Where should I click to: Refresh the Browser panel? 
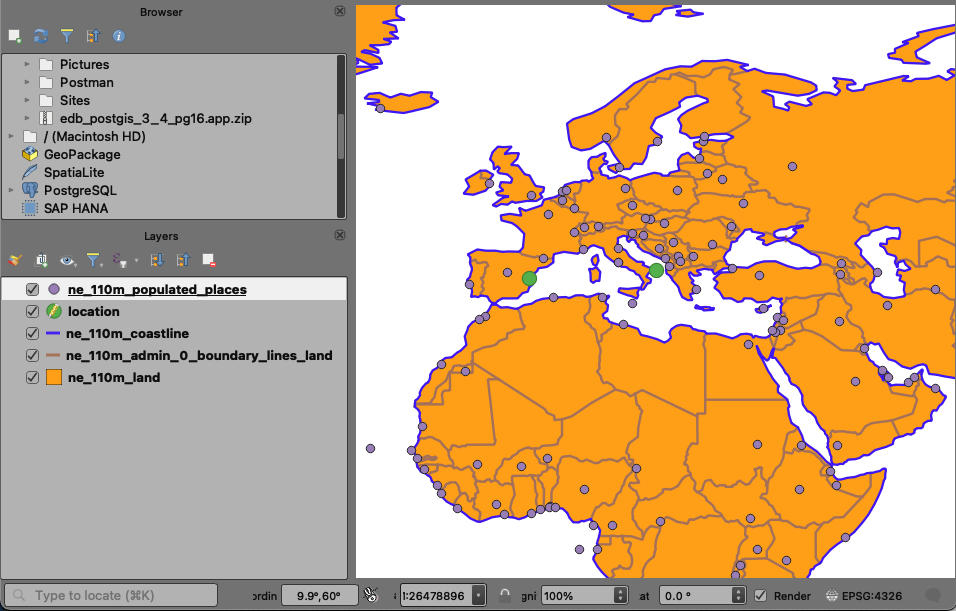[41, 36]
